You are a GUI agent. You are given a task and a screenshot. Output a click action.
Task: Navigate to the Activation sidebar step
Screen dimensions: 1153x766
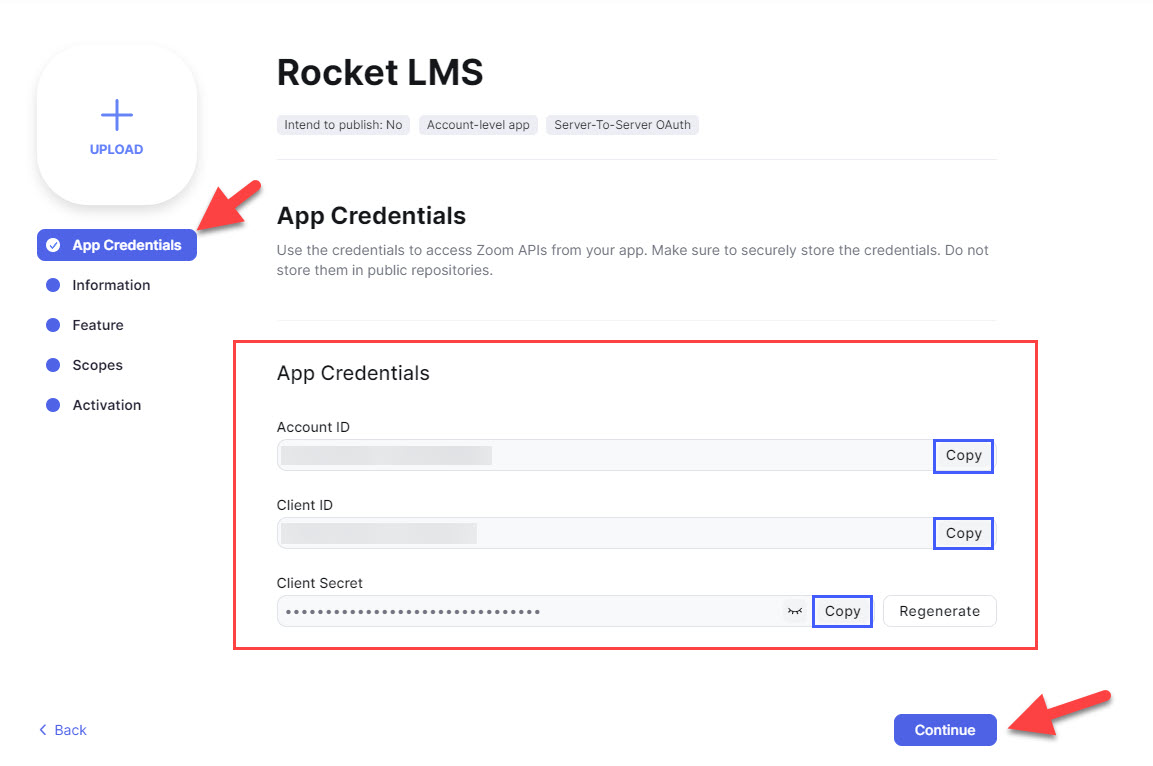click(x=107, y=405)
